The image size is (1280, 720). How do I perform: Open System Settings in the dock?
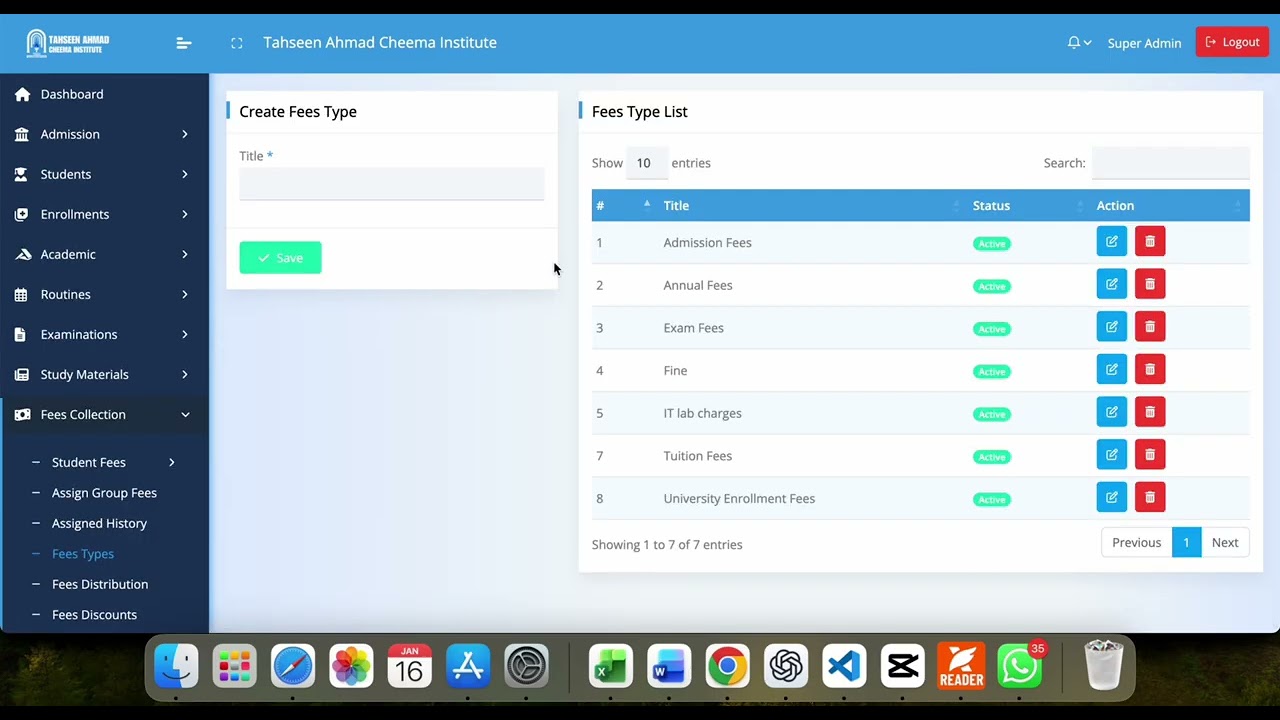(526, 666)
